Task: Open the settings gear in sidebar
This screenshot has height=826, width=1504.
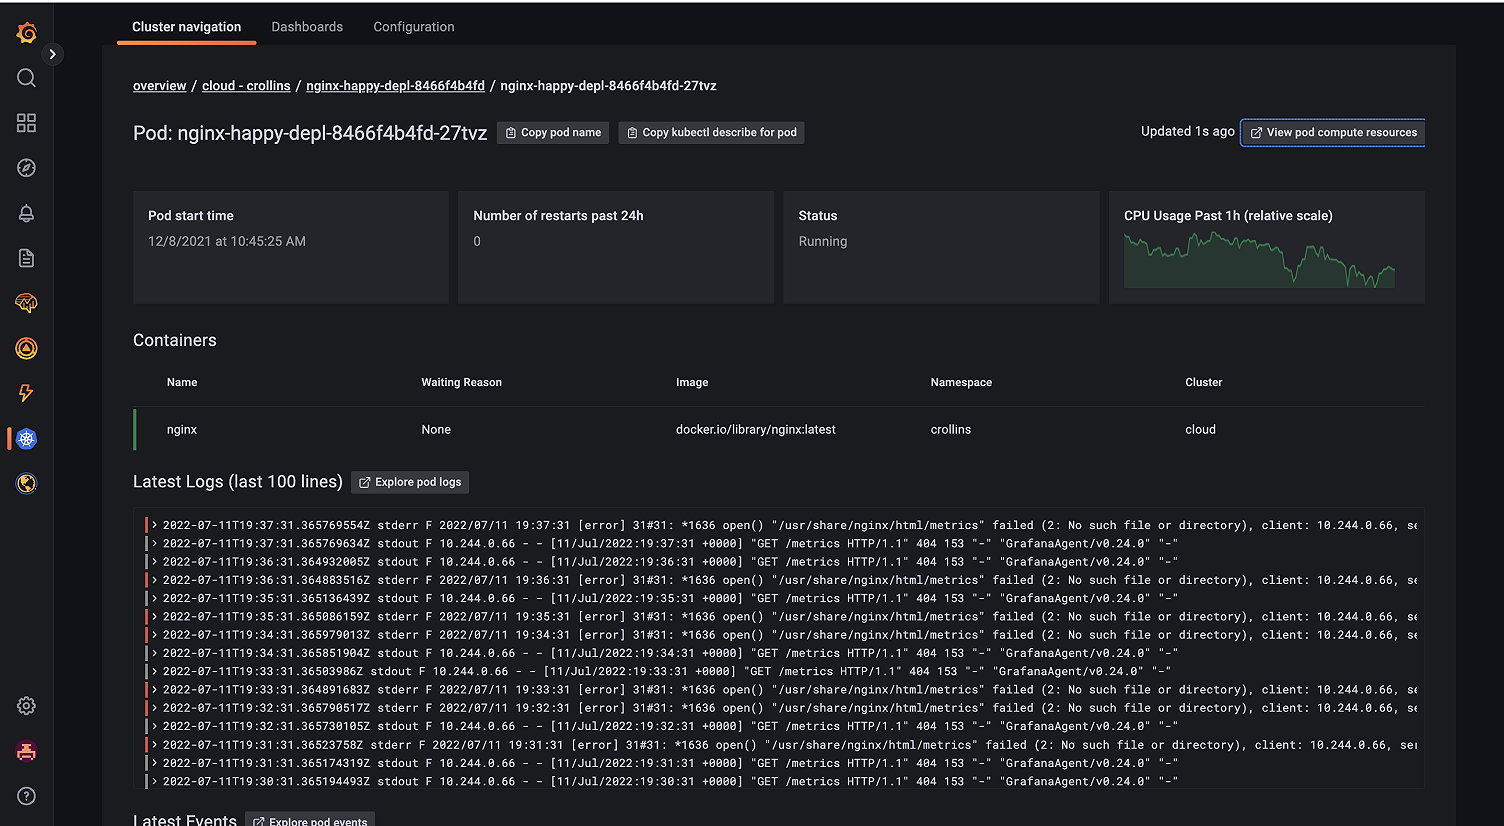Action: click(27, 706)
